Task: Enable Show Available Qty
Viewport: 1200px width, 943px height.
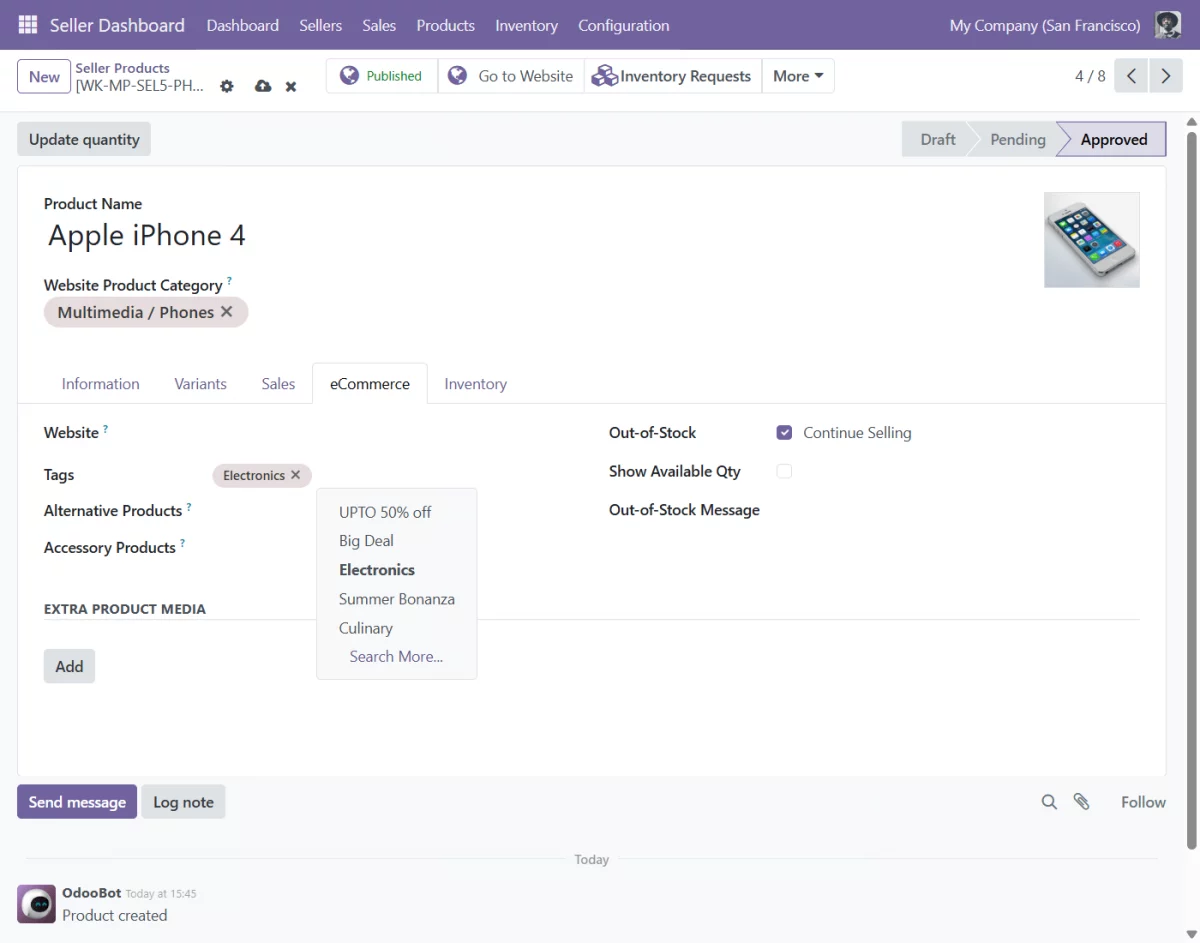Action: click(x=784, y=471)
